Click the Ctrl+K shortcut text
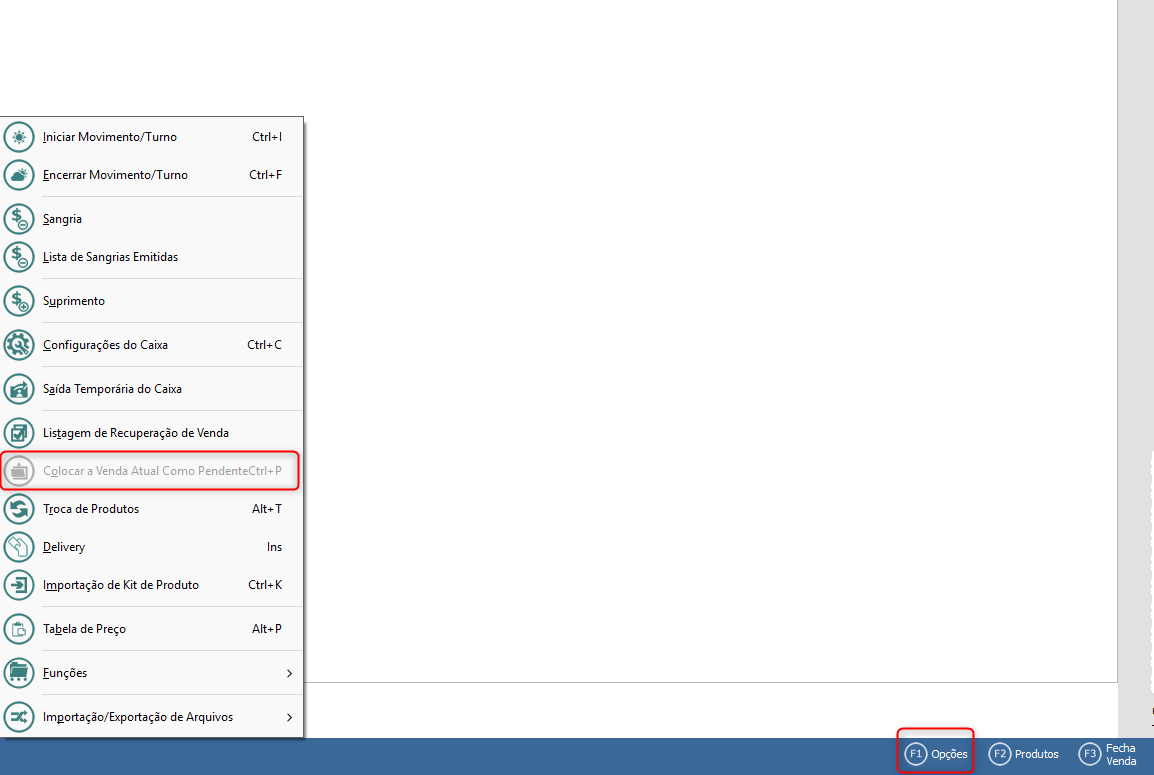Screen dimensions: 1154x775 (265, 585)
